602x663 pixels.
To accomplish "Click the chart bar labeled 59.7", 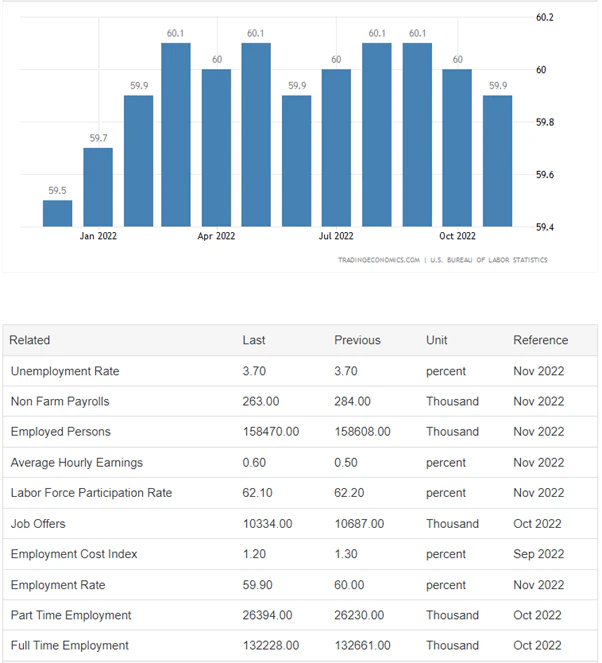I will [98, 187].
